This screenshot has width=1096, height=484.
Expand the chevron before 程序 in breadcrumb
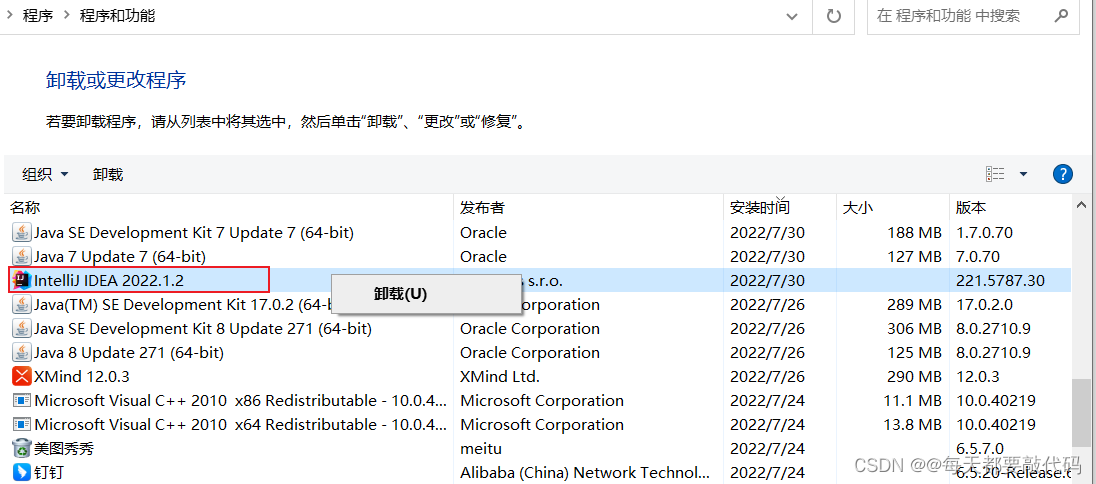[x=10, y=15]
